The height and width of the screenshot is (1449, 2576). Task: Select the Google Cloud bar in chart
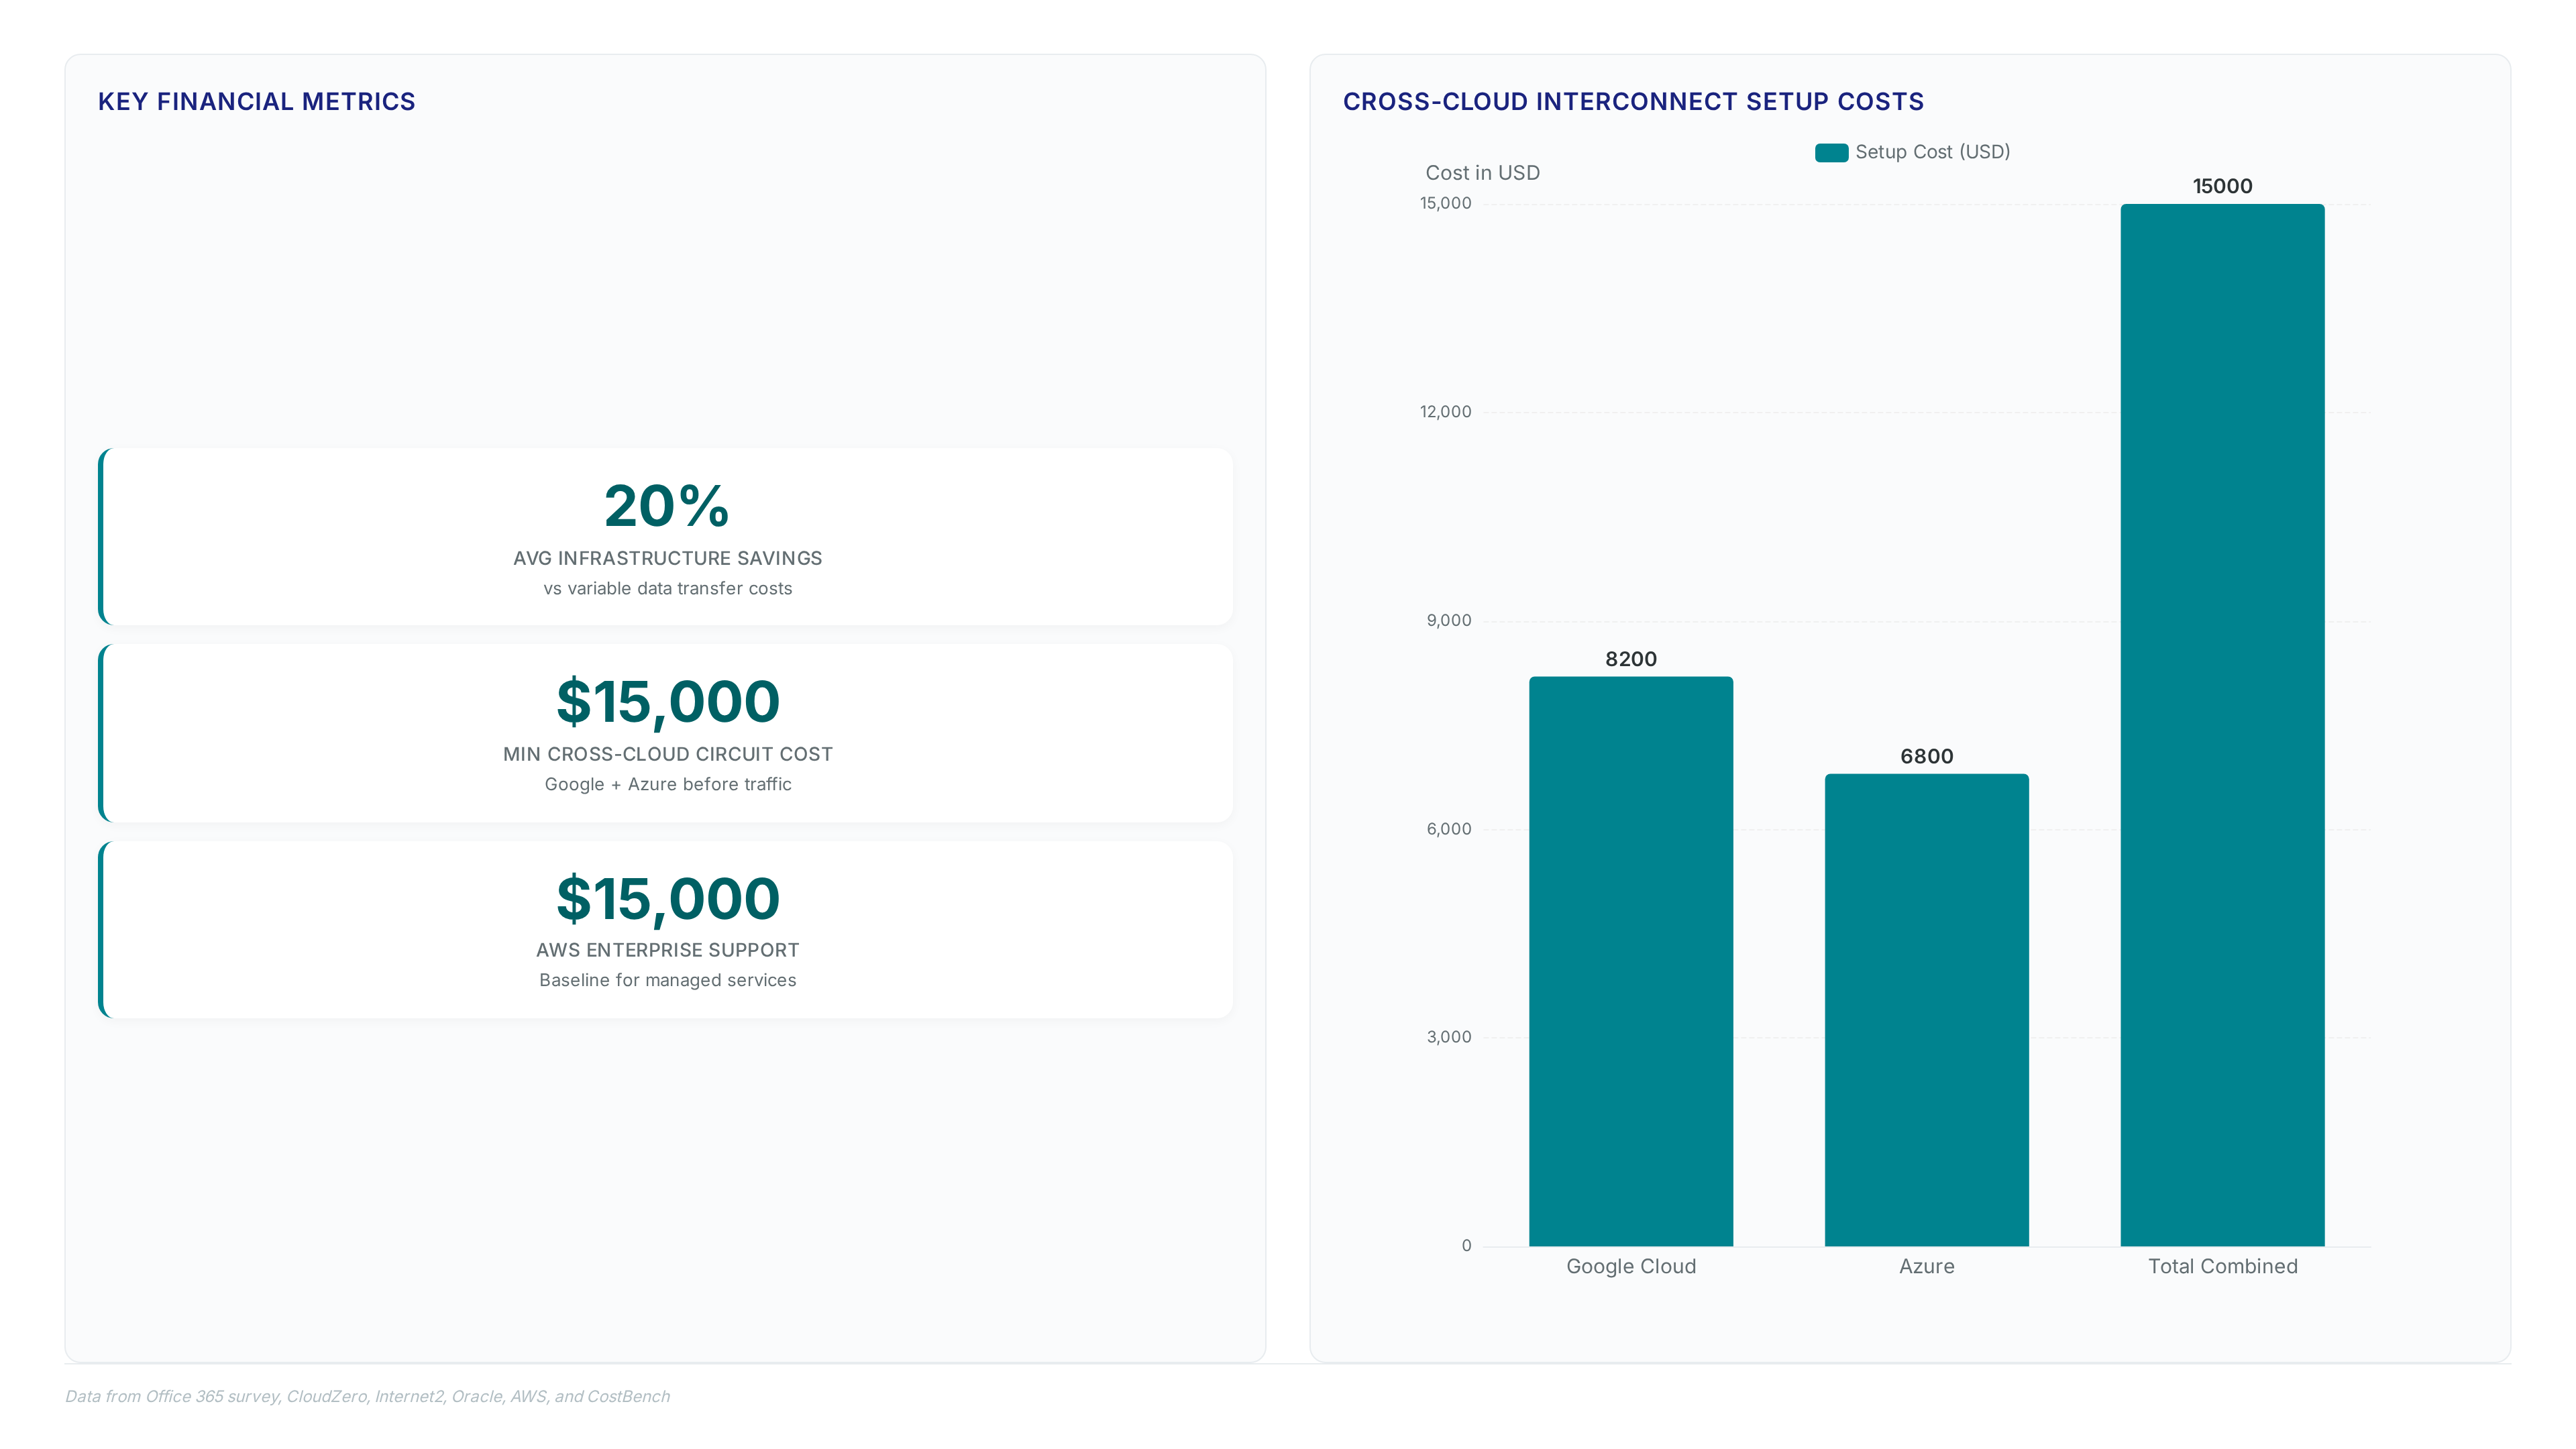pos(1631,961)
